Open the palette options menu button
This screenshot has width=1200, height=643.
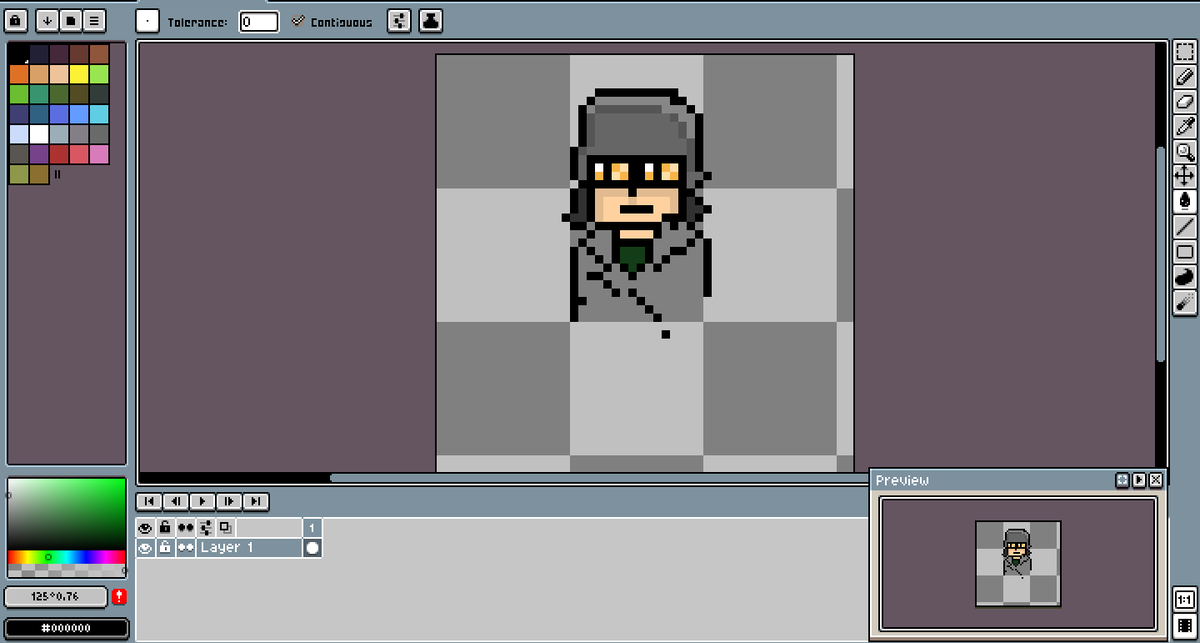[94, 20]
